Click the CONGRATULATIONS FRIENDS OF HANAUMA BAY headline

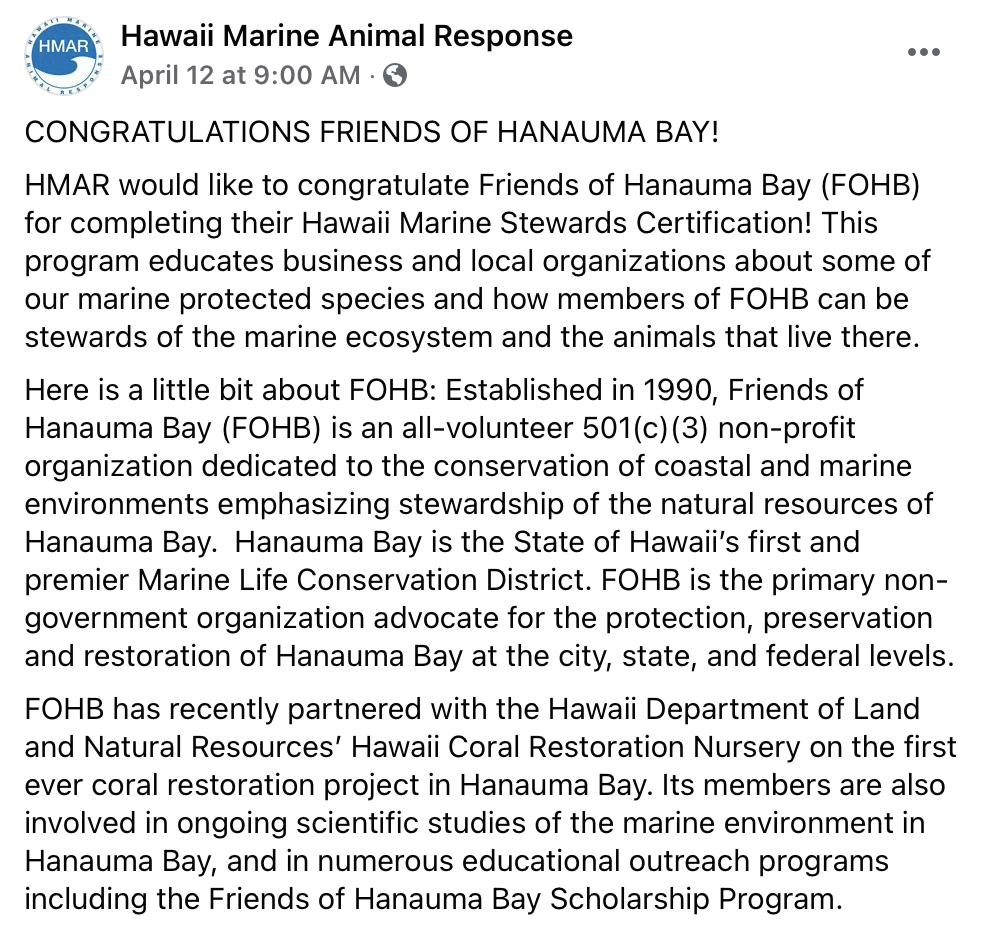(371, 134)
